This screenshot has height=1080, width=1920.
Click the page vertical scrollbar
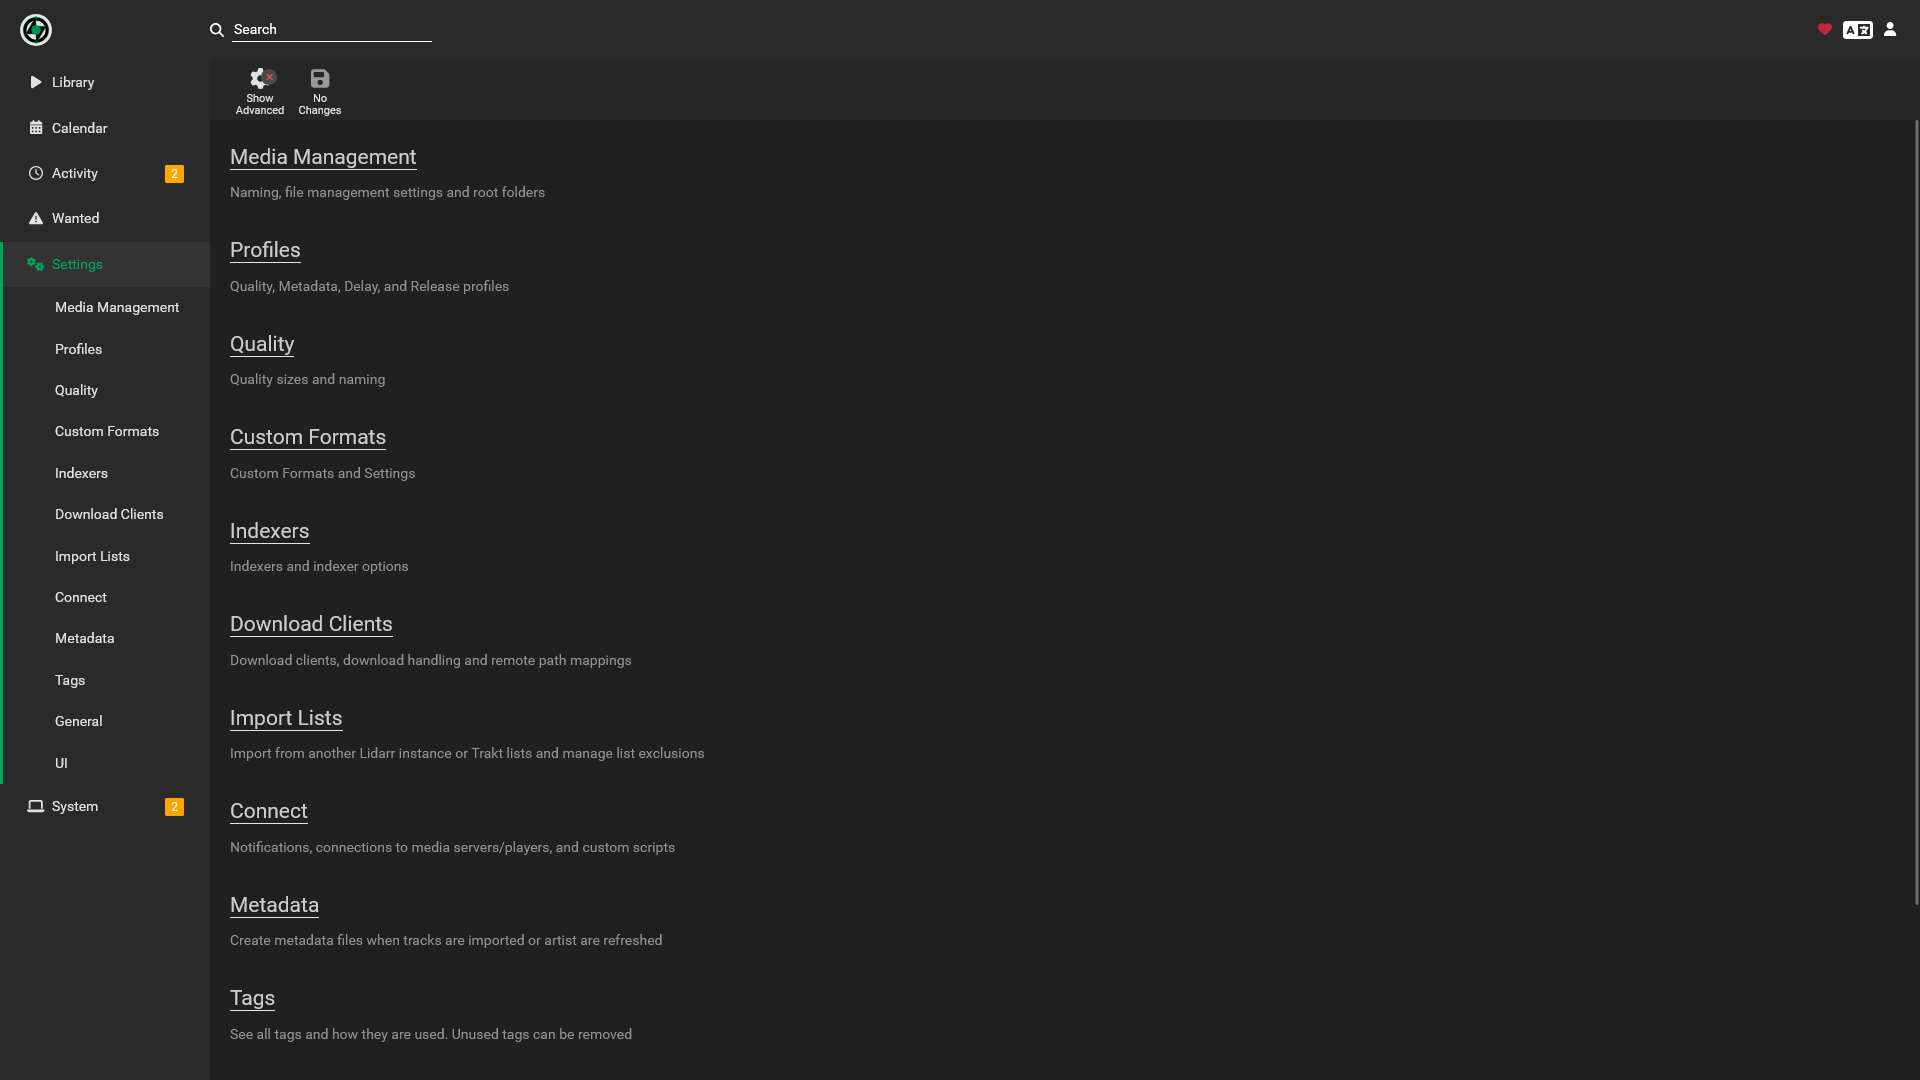coord(1916,512)
